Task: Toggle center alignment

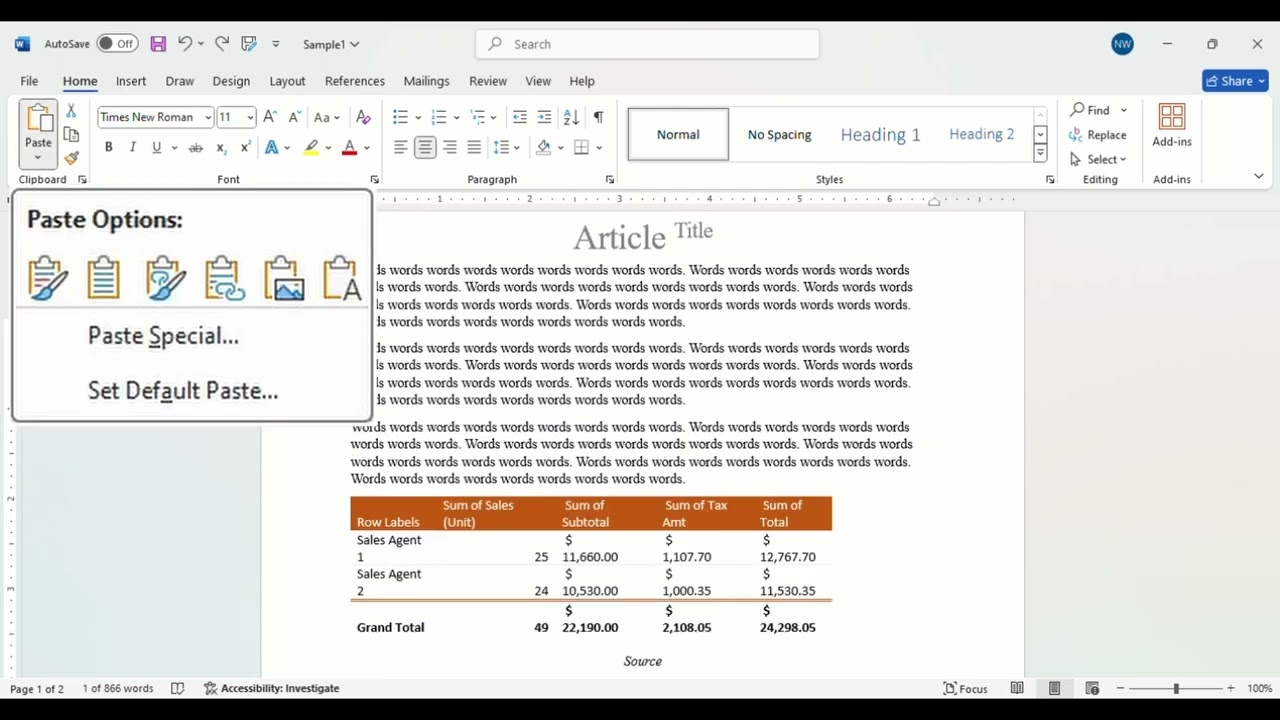Action: click(425, 148)
